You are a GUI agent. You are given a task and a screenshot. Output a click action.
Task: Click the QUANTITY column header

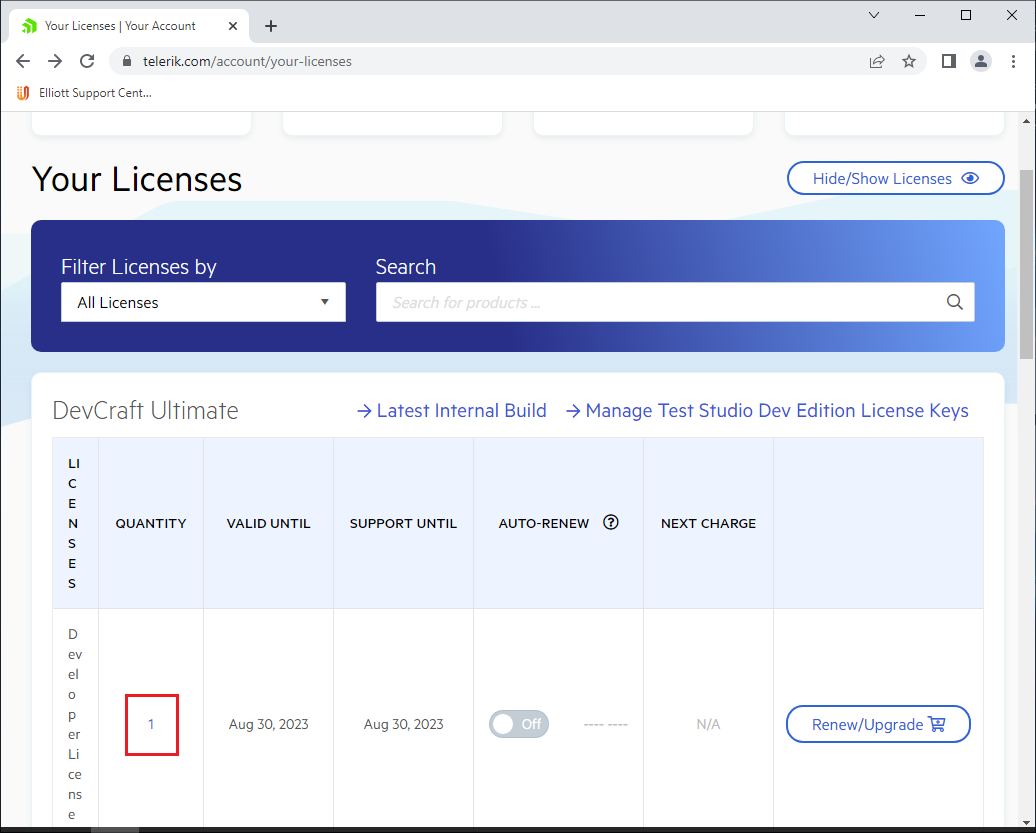(x=151, y=524)
